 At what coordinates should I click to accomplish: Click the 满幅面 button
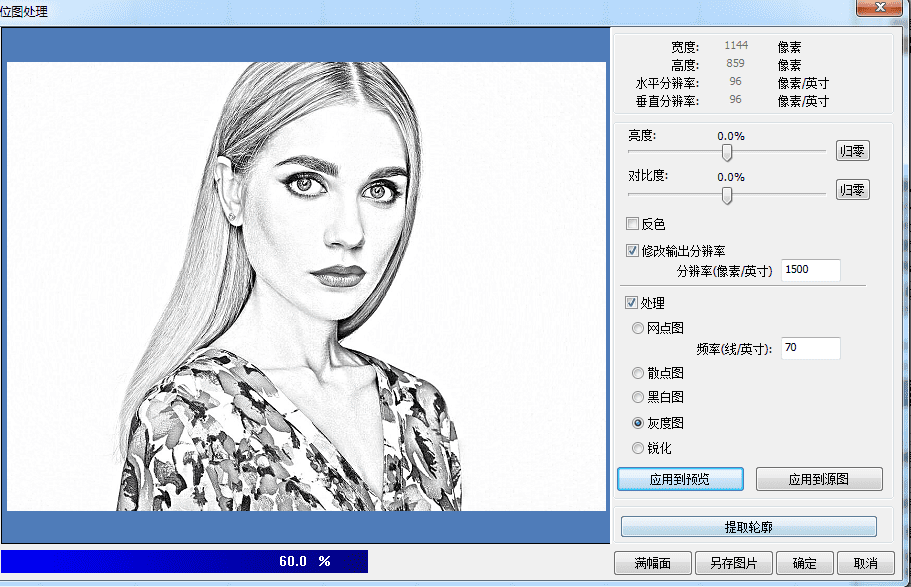click(x=652, y=563)
